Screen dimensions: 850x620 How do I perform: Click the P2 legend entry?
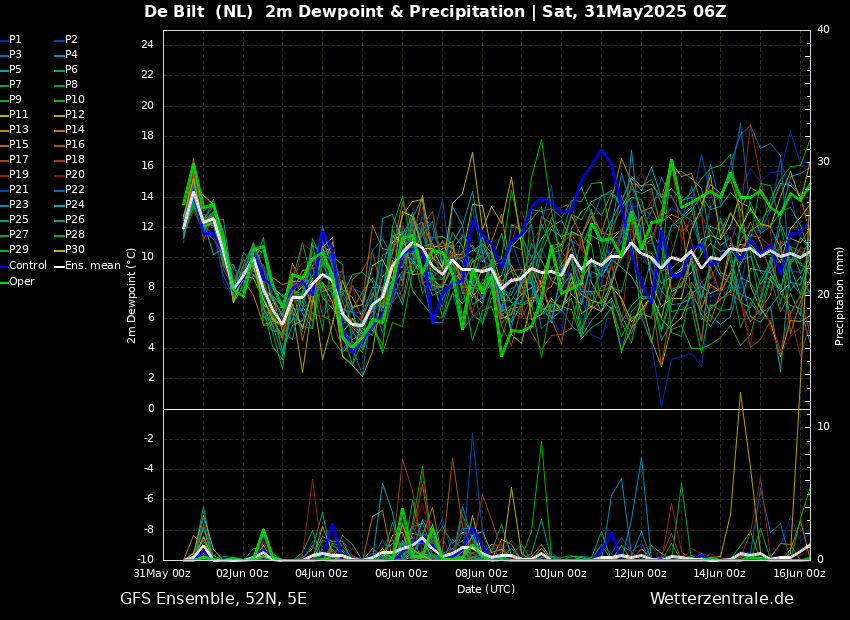(x=67, y=40)
